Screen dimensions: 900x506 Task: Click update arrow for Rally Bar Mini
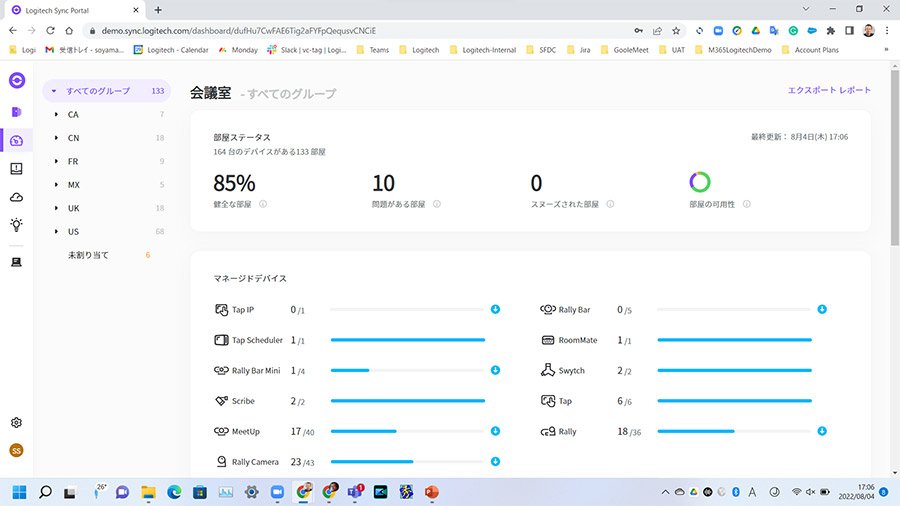[495, 370]
